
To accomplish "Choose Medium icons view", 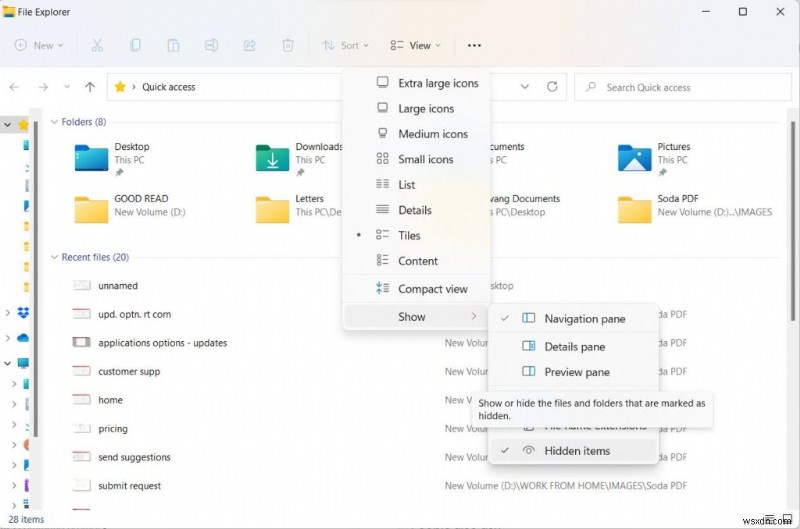I will (416, 134).
